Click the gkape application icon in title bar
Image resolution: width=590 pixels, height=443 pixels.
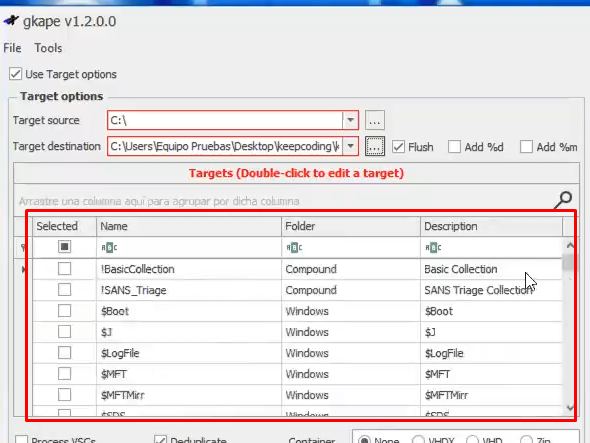point(11,21)
